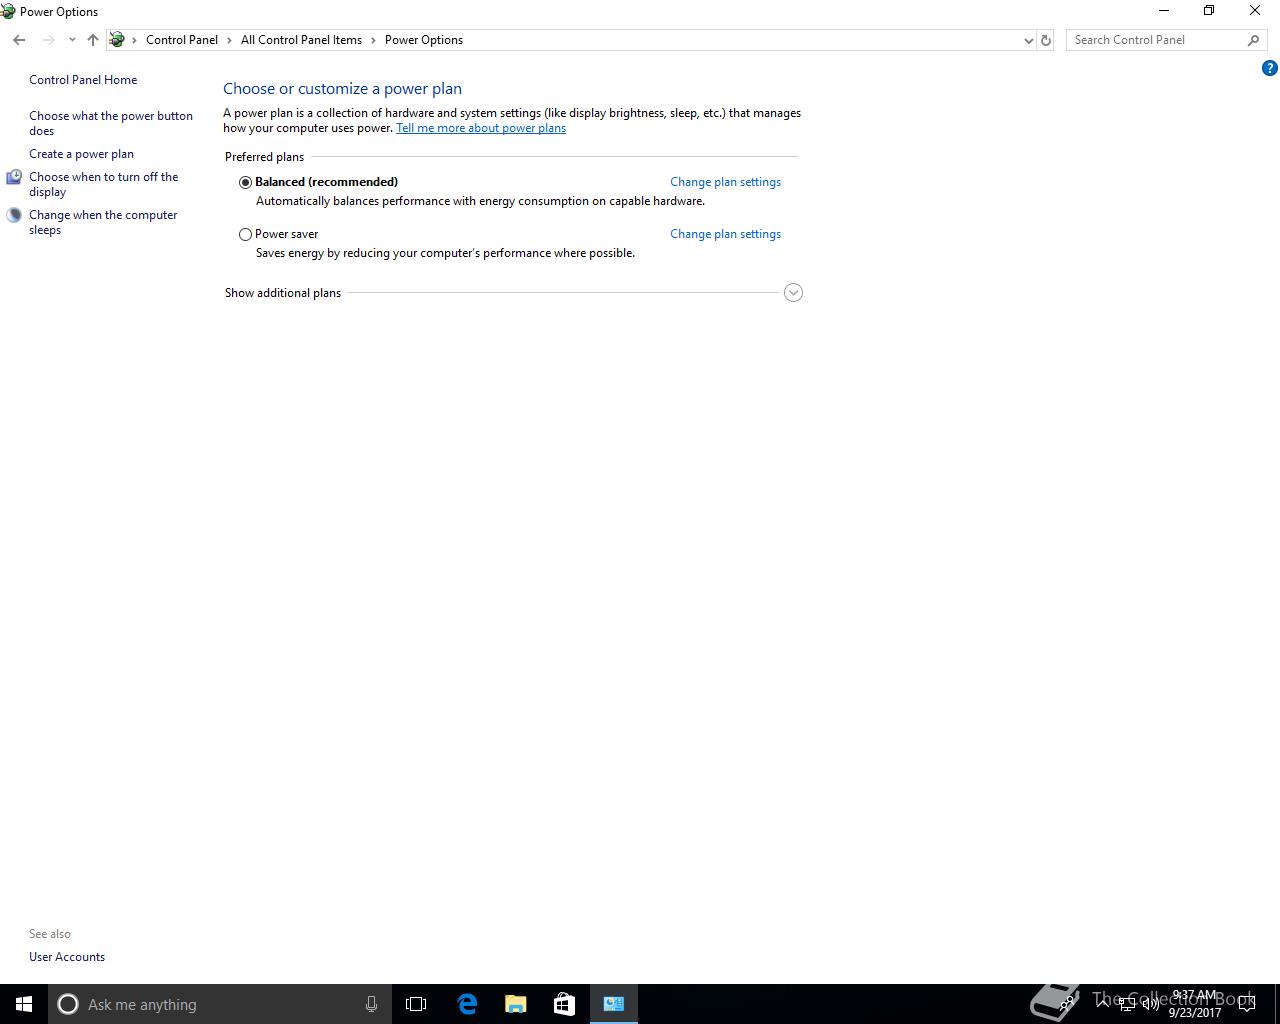Open help with blue question mark
The height and width of the screenshot is (1024, 1280).
point(1270,69)
